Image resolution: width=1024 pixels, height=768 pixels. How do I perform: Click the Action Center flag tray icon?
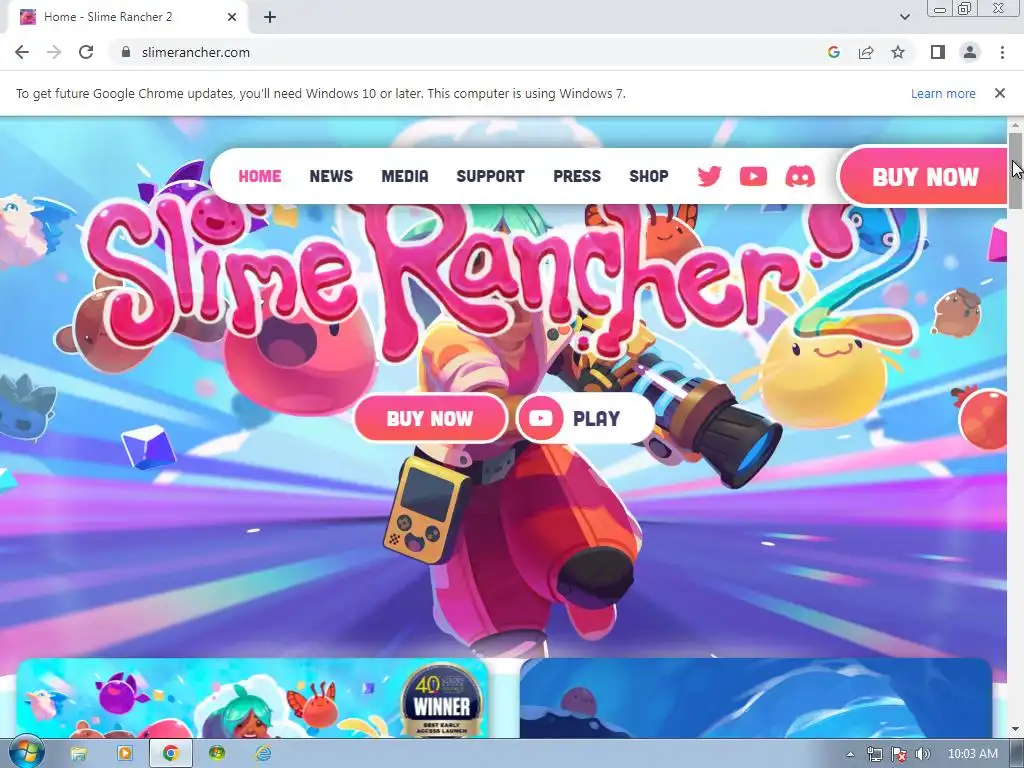coord(899,754)
